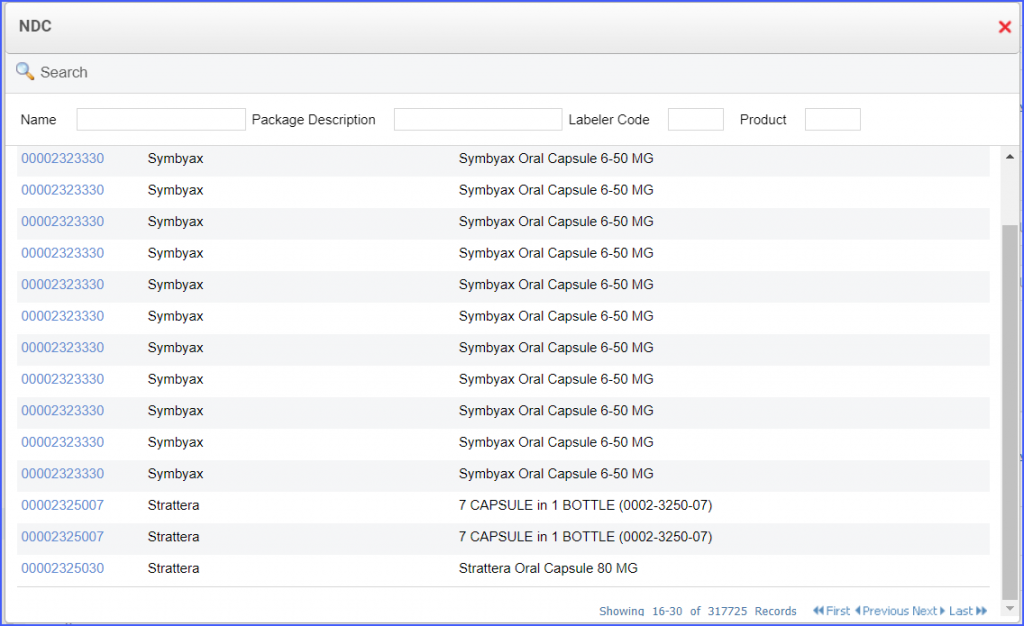Advance to Next page of records
The width and height of the screenshot is (1024, 626).
928,611
